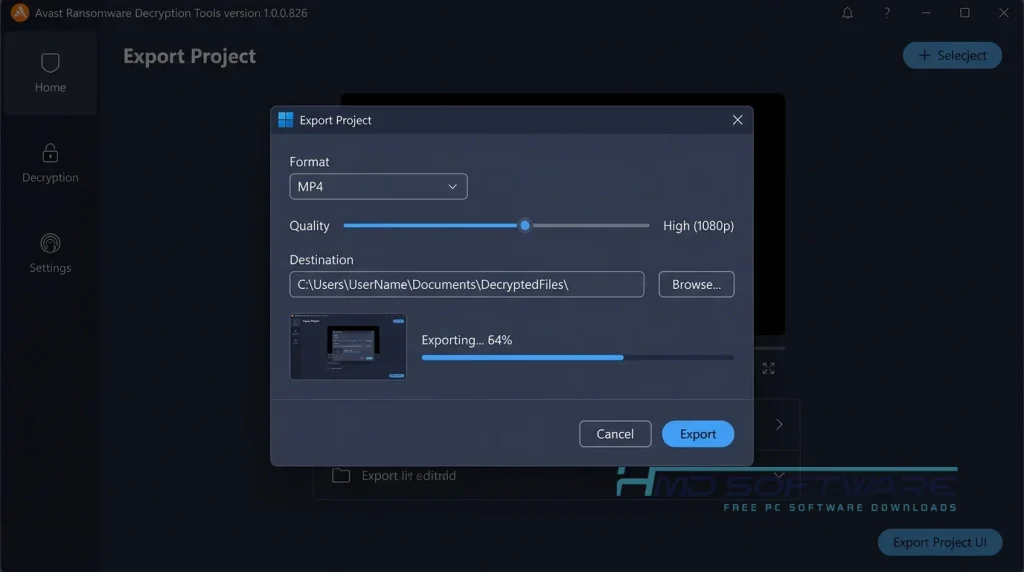Open help question mark icon
The image size is (1024, 572).
pos(886,13)
